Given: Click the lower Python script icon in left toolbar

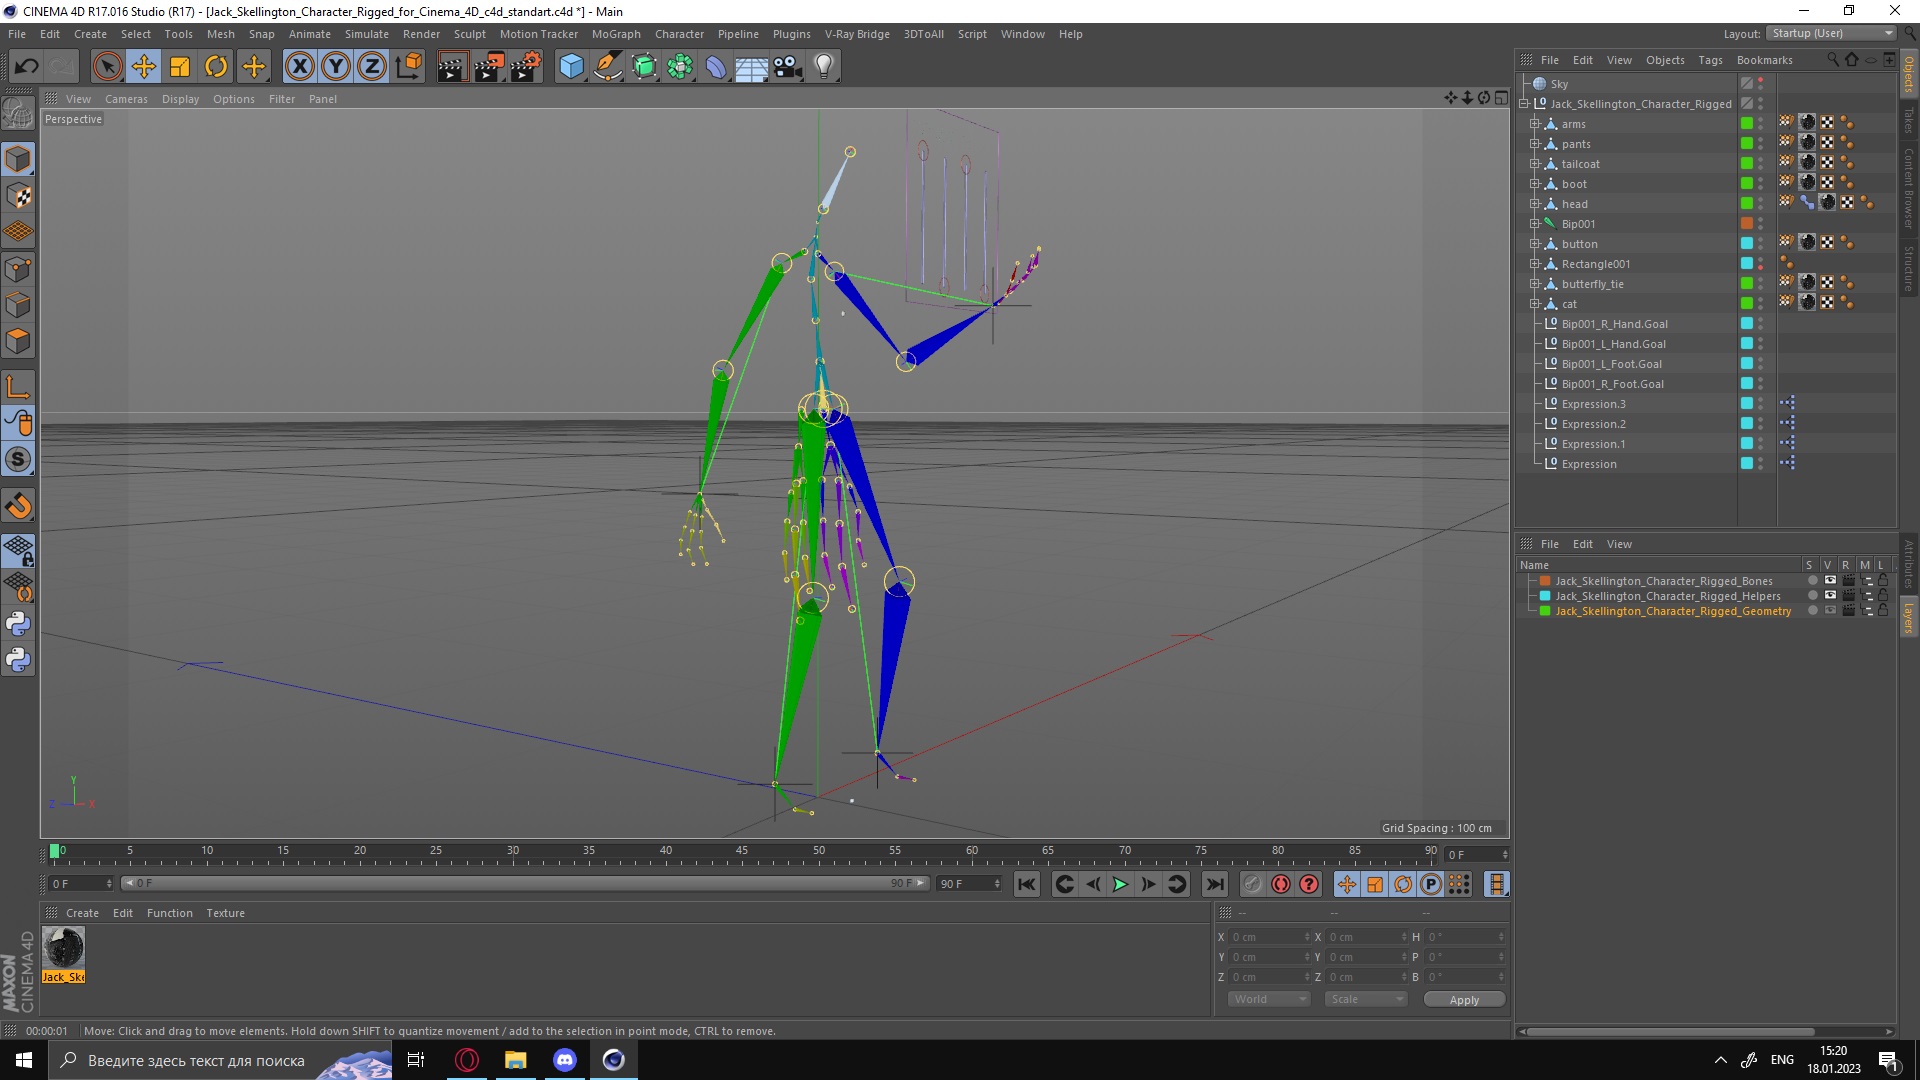Looking at the screenshot, I should coord(18,660).
